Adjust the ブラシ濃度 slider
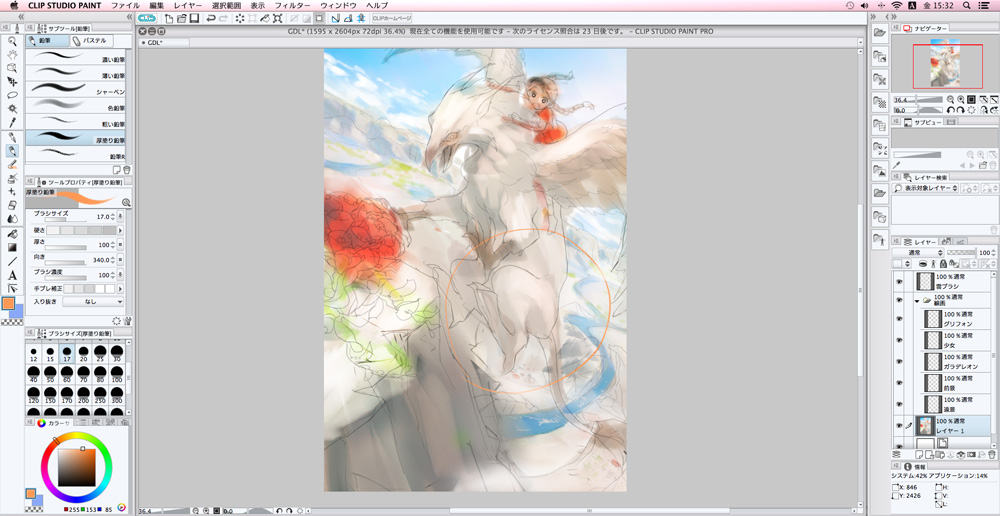The image size is (1000, 516). (66, 277)
